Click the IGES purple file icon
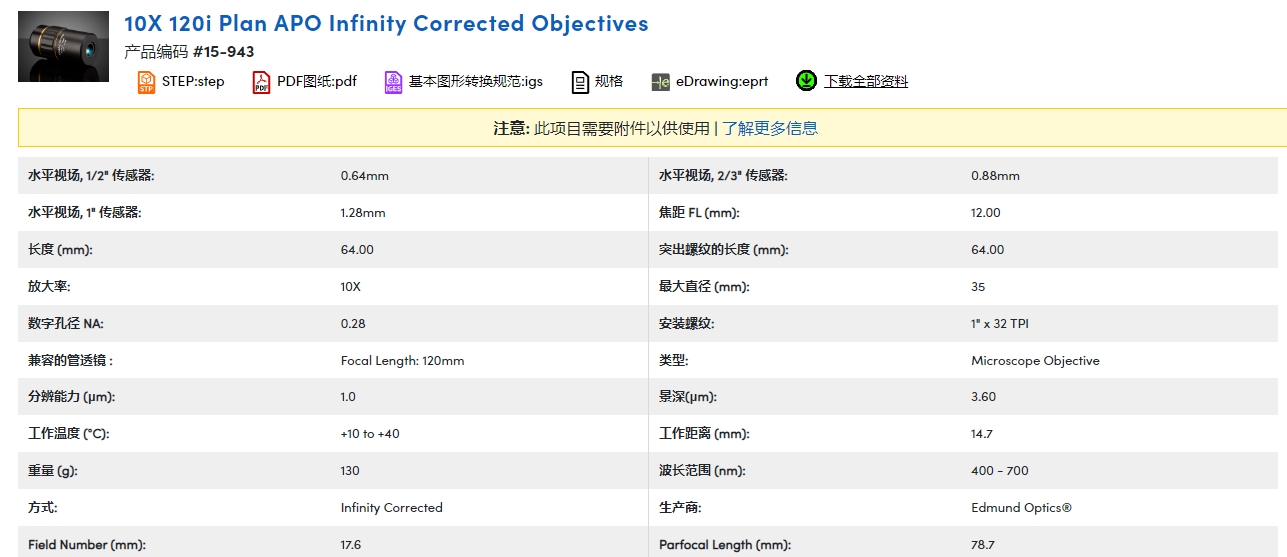 [393, 82]
